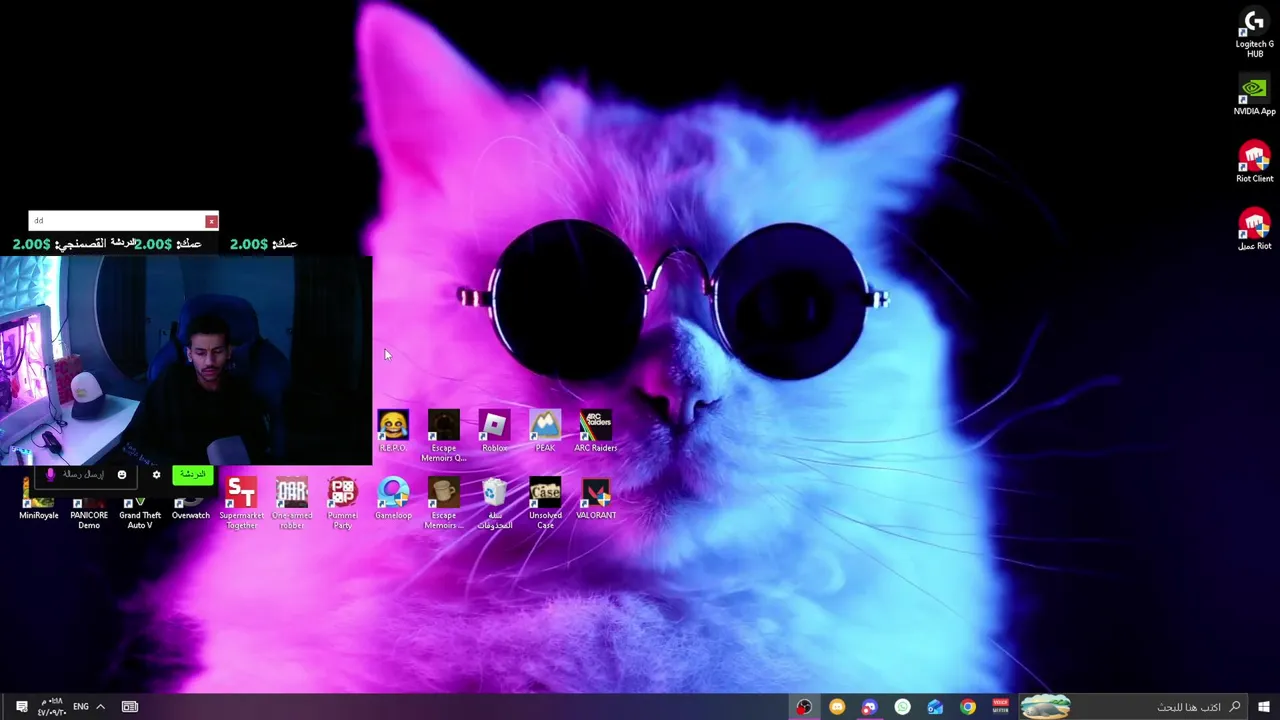Screen dimensions: 1280x720
Task: Select the Pummel Party shortcut
Action: click(342, 503)
